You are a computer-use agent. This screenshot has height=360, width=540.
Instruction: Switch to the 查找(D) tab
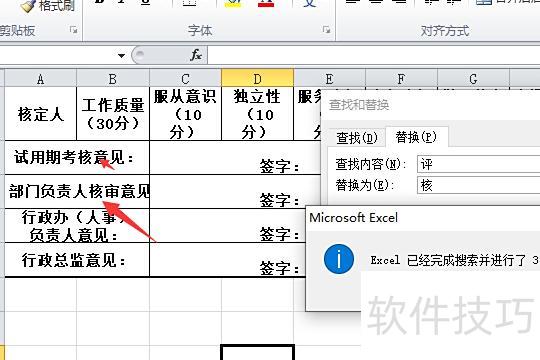(x=357, y=138)
